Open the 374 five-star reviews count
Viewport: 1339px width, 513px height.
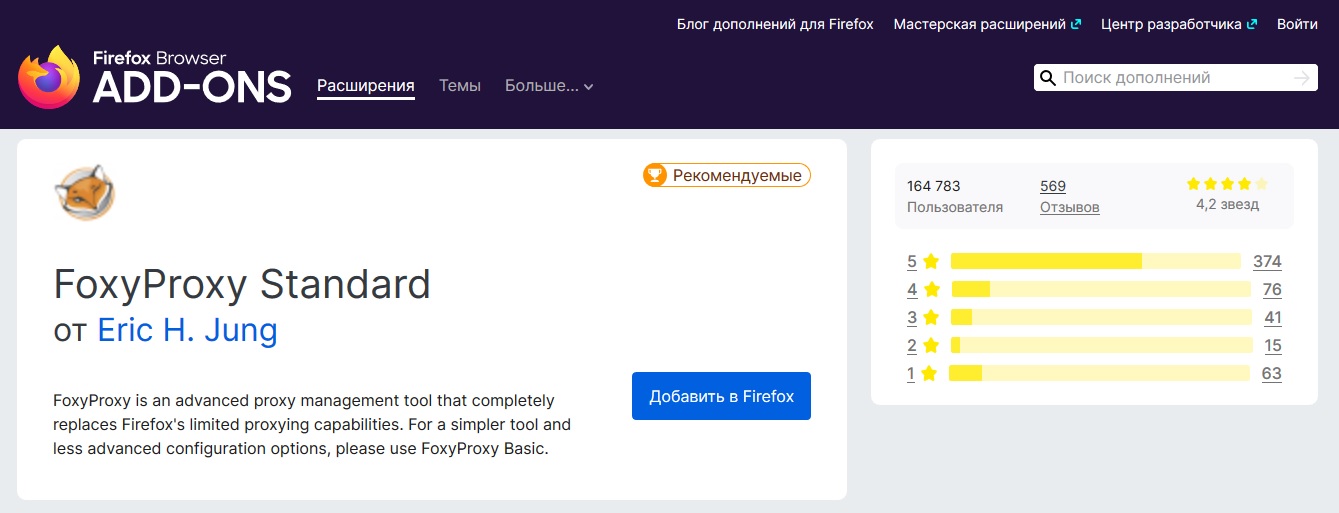pyautogui.click(x=1267, y=262)
